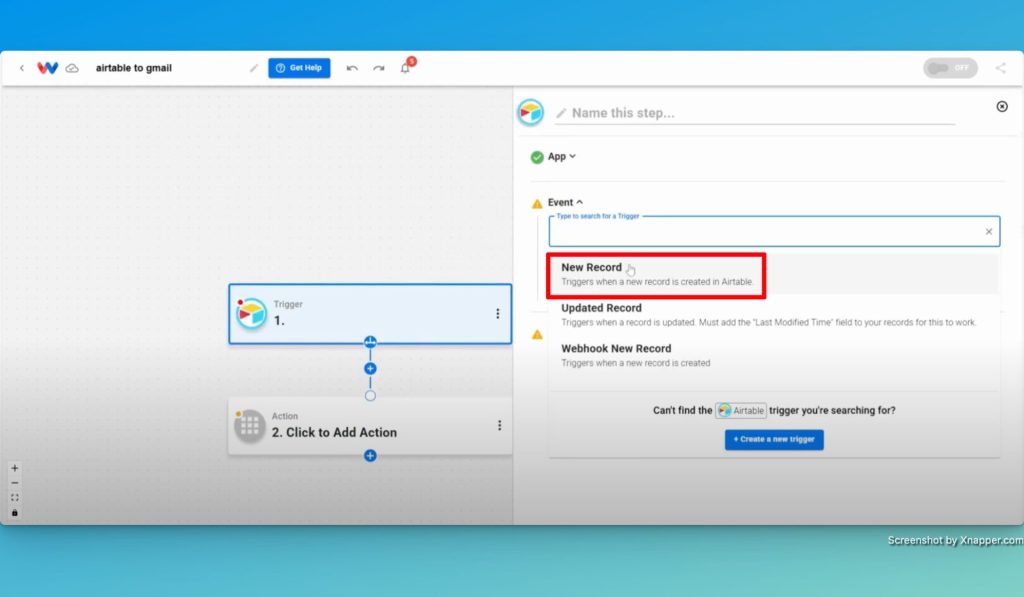
Task: Focus the Name this step field
Action: [x=756, y=113]
